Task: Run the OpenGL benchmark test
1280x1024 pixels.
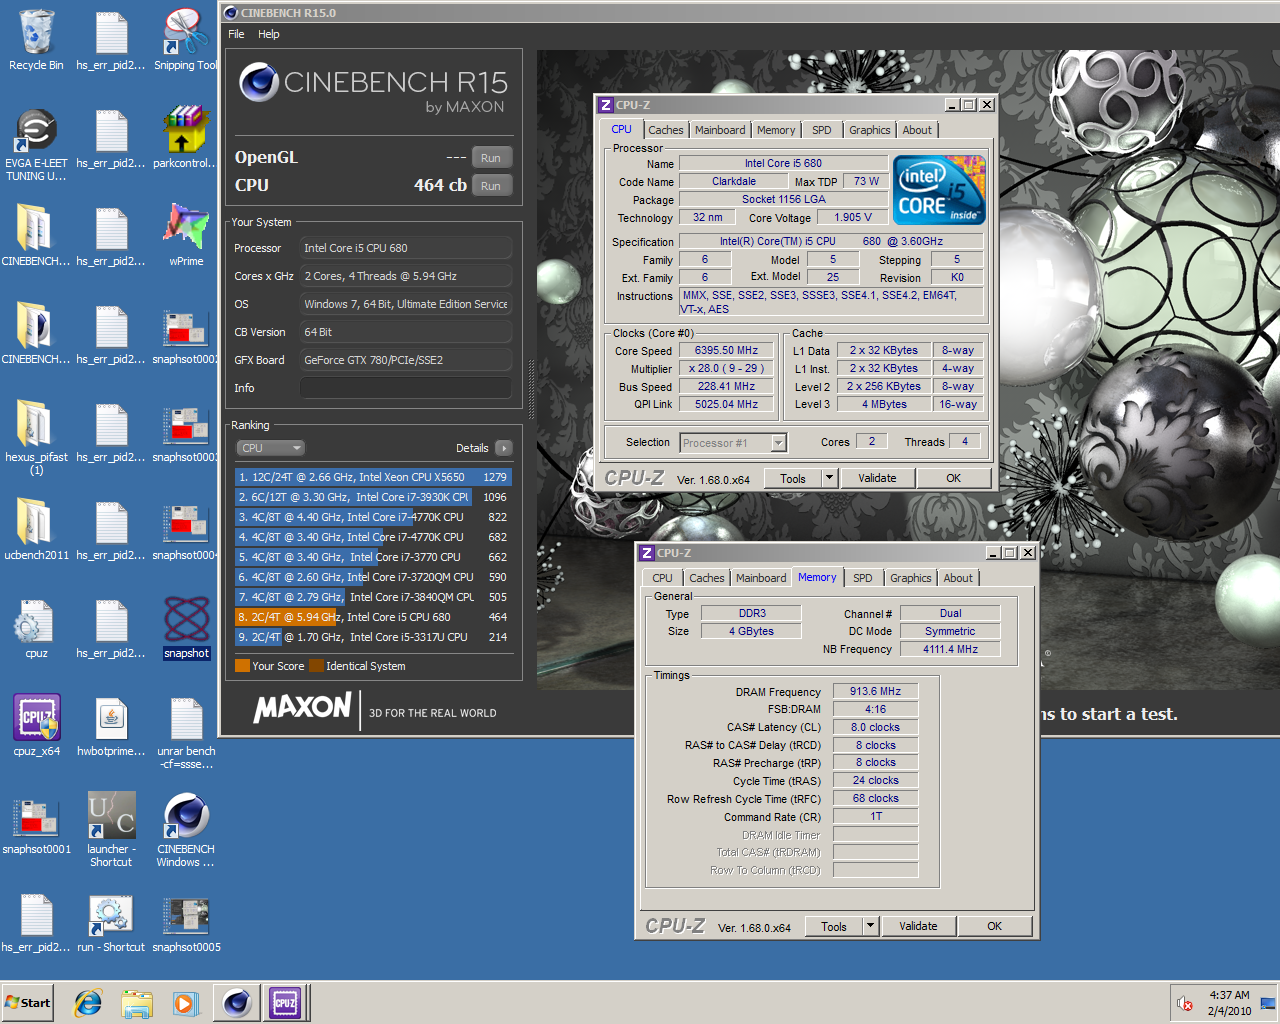Action: (490, 158)
